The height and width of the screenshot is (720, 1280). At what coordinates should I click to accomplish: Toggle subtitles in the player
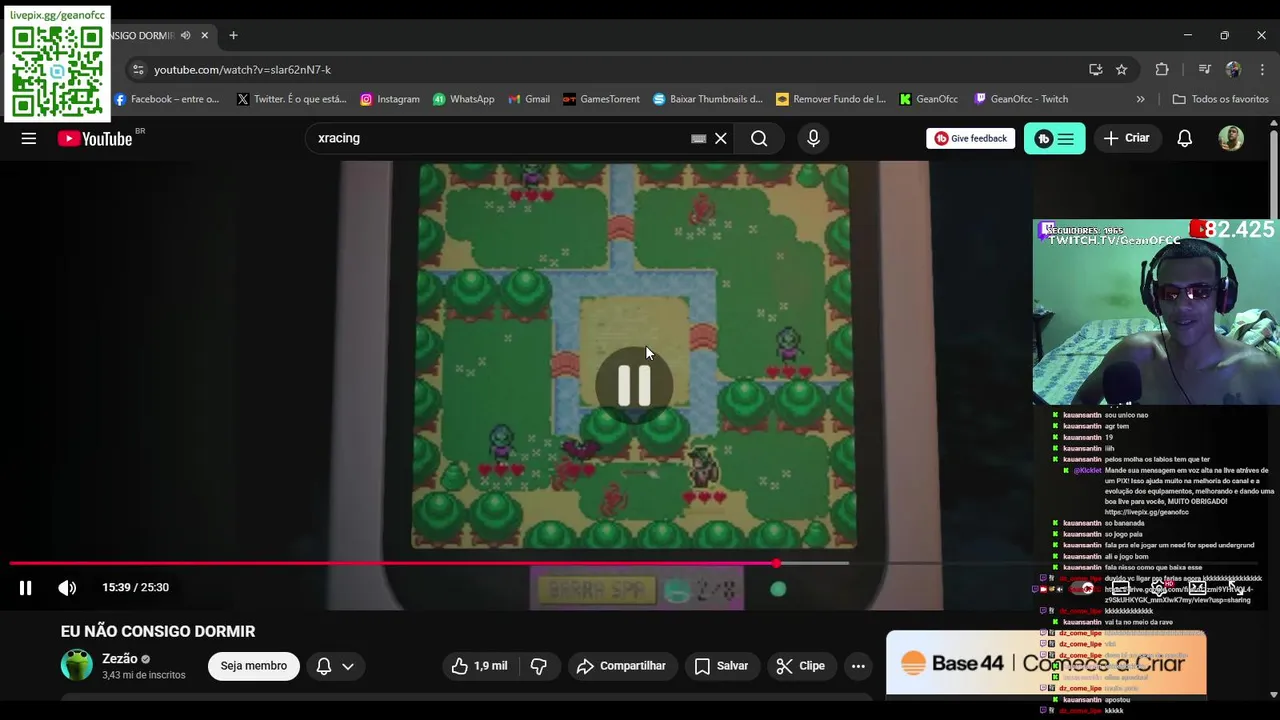pyautogui.click(x=1120, y=588)
